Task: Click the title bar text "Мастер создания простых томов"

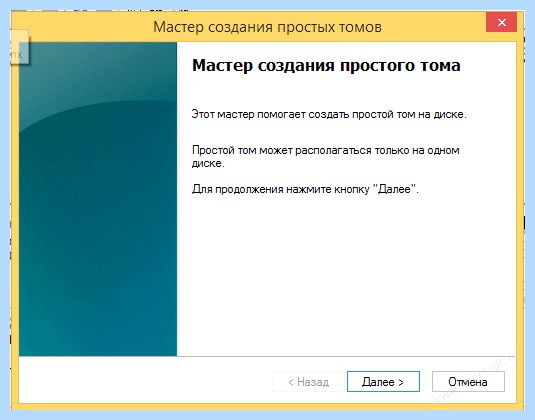Action: coord(267,27)
